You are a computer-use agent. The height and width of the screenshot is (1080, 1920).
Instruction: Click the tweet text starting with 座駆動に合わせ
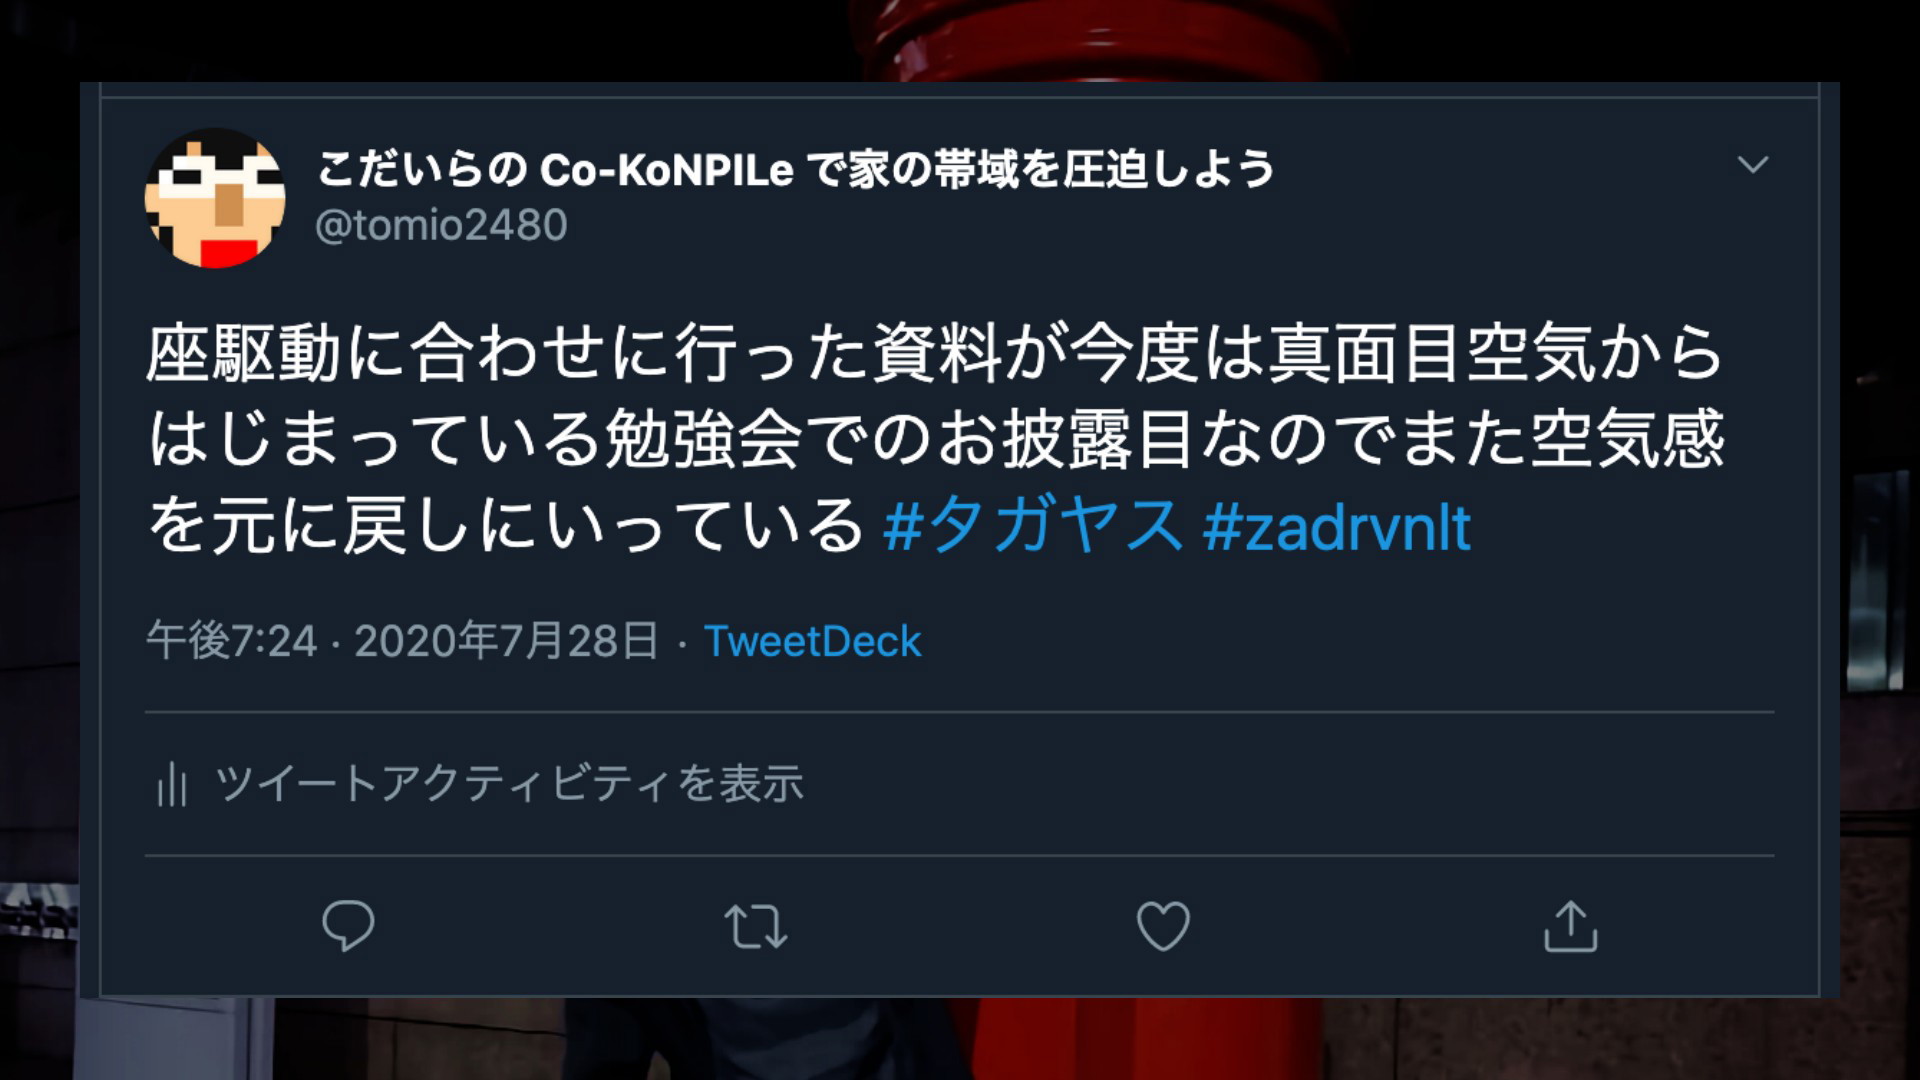pyautogui.click(x=935, y=354)
